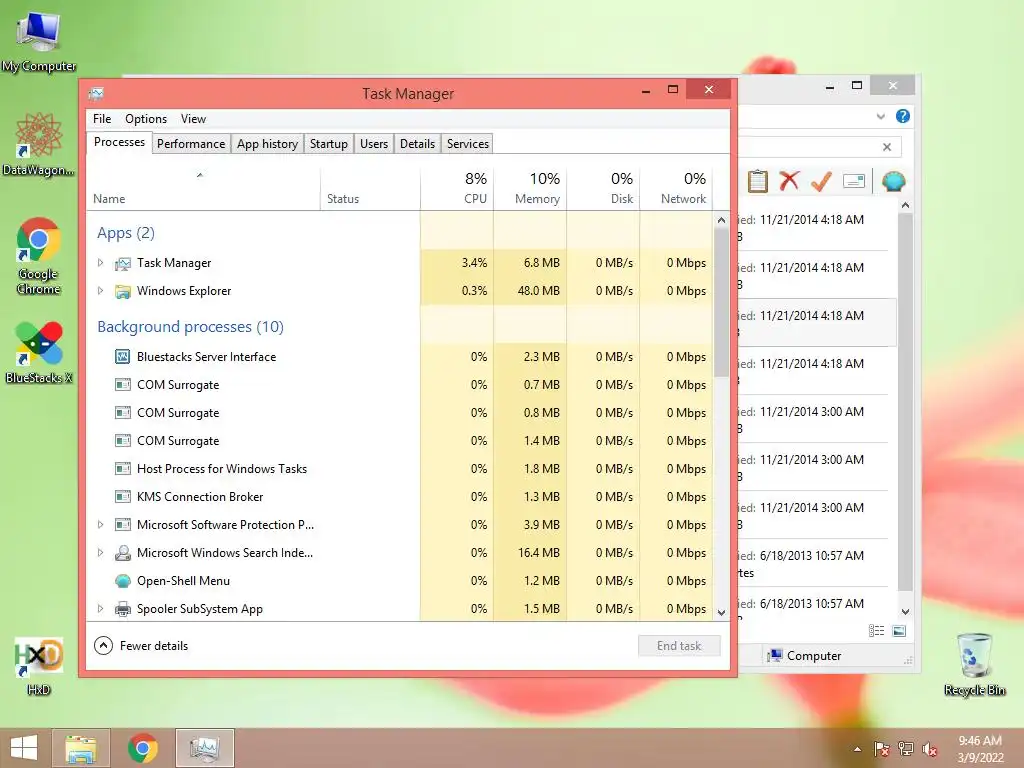Open the Windows Start button
The width and height of the screenshot is (1024, 768).
point(24,748)
